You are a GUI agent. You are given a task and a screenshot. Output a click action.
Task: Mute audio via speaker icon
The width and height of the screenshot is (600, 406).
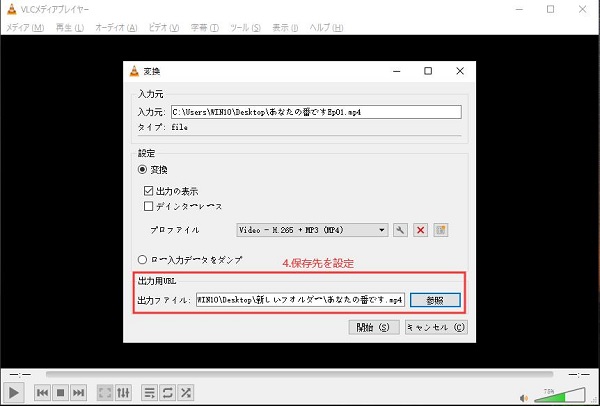[523, 398]
